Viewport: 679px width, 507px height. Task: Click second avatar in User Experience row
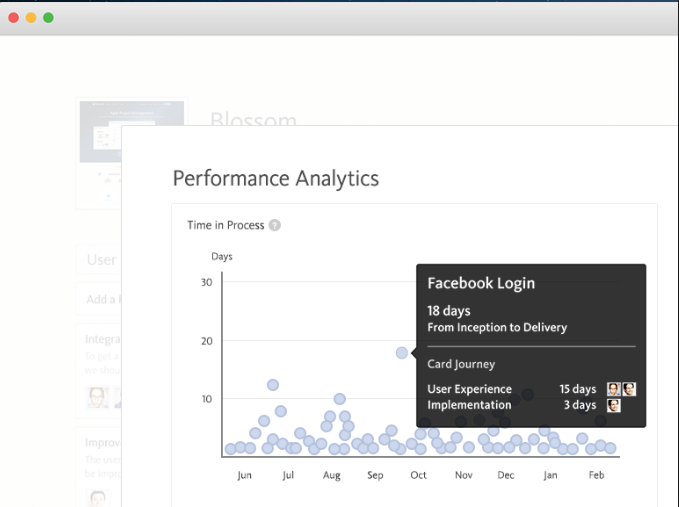tap(629, 389)
